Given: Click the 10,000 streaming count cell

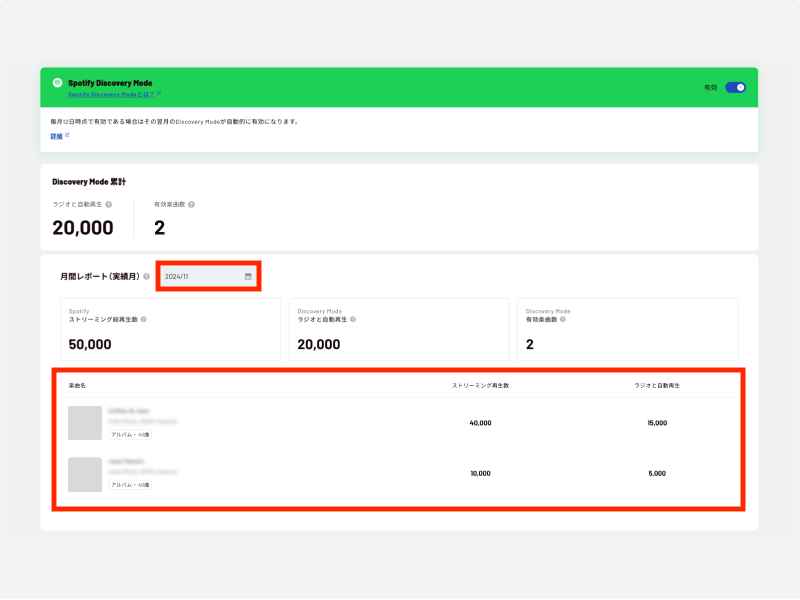Looking at the screenshot, I should 480,473.
